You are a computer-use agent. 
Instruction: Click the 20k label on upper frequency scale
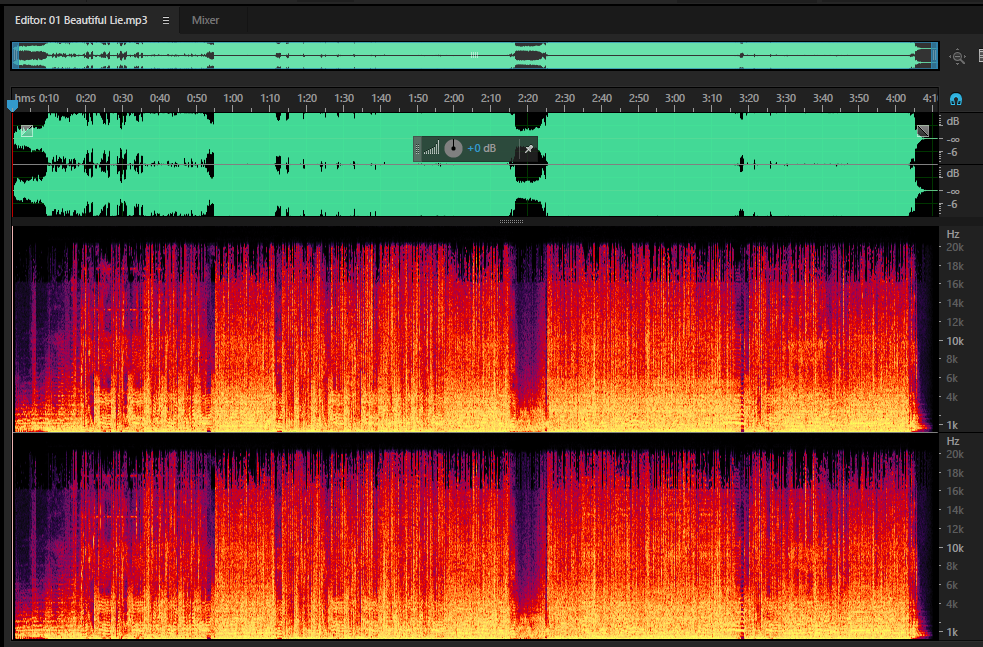[955, 247]
